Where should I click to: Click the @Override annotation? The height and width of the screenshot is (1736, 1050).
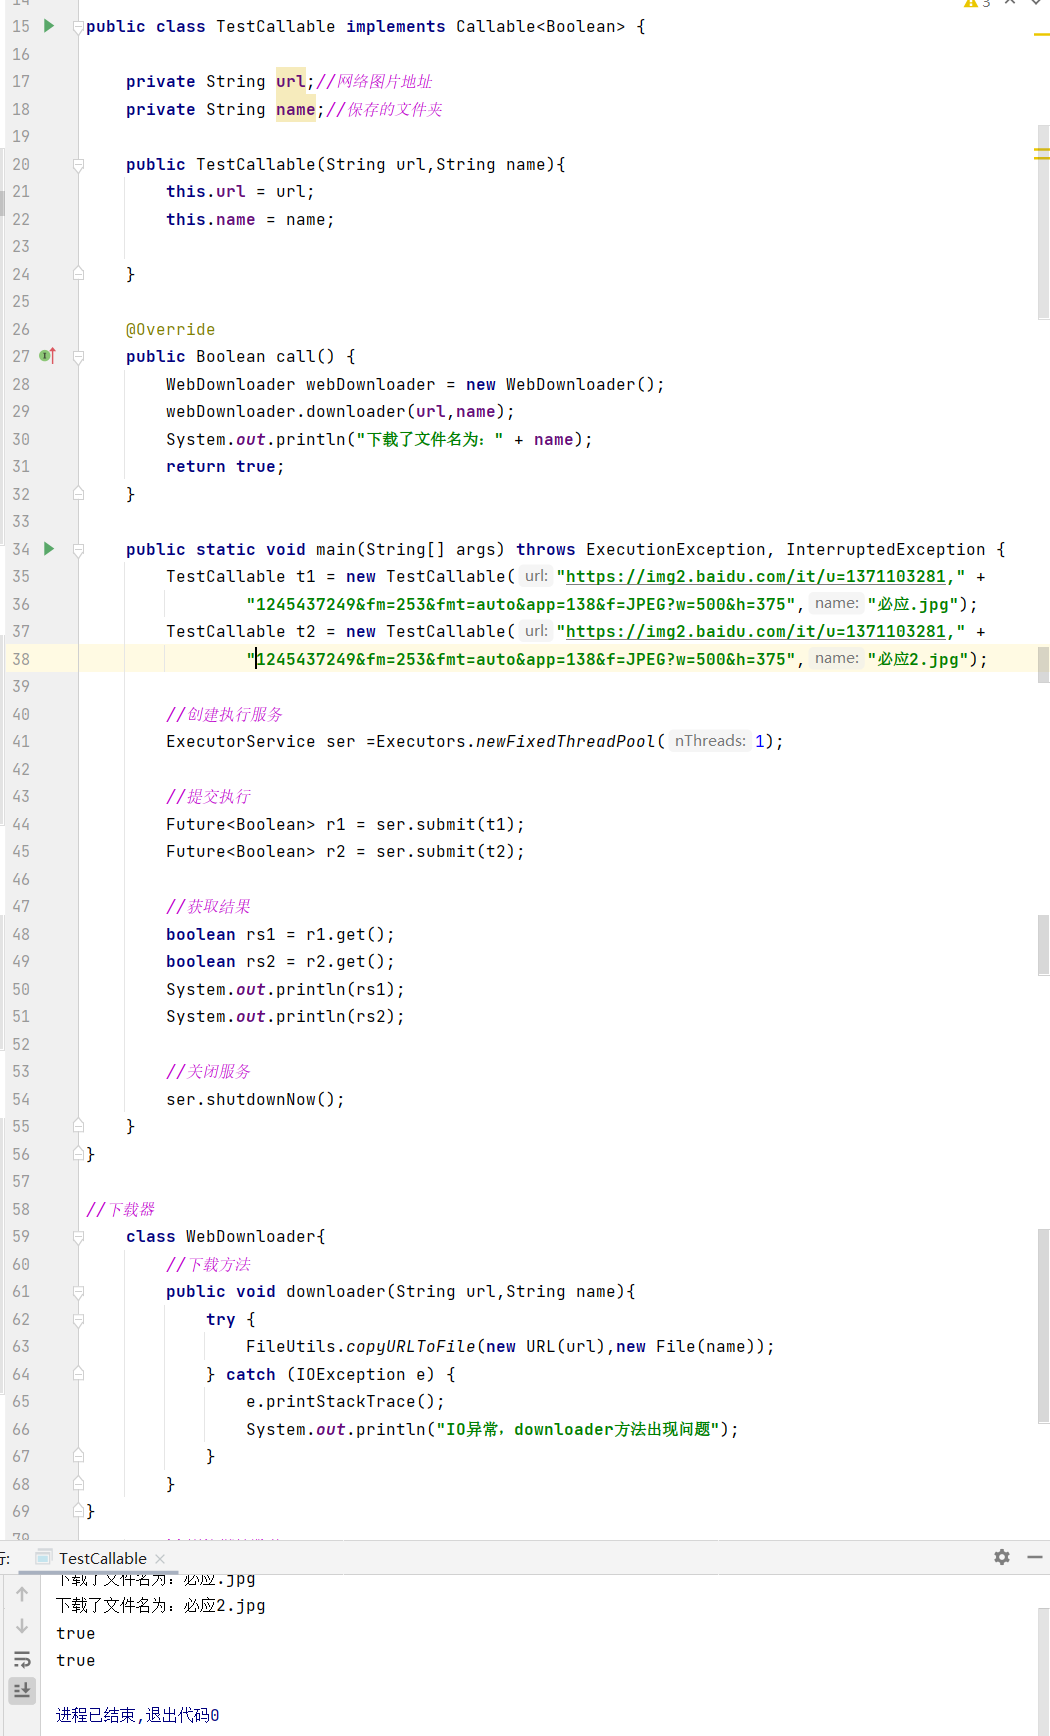pos(170,329)
